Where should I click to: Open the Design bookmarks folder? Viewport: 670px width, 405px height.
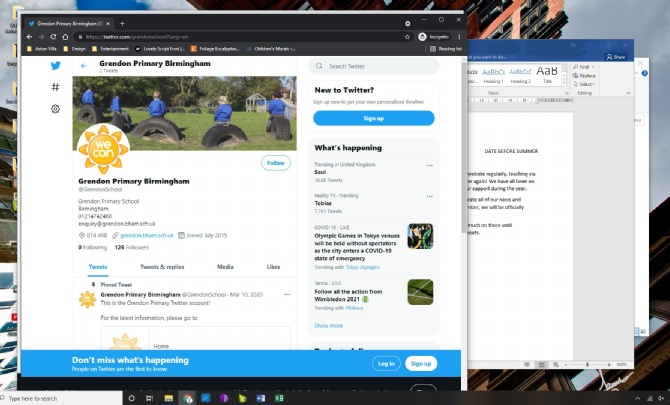[74, 49]
